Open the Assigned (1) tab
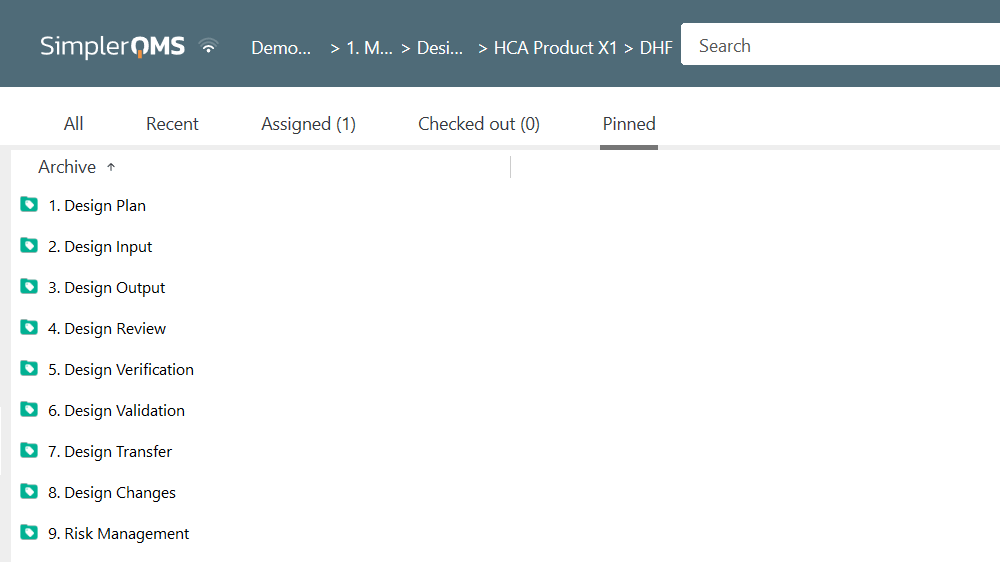 click(x=308, y=124)
